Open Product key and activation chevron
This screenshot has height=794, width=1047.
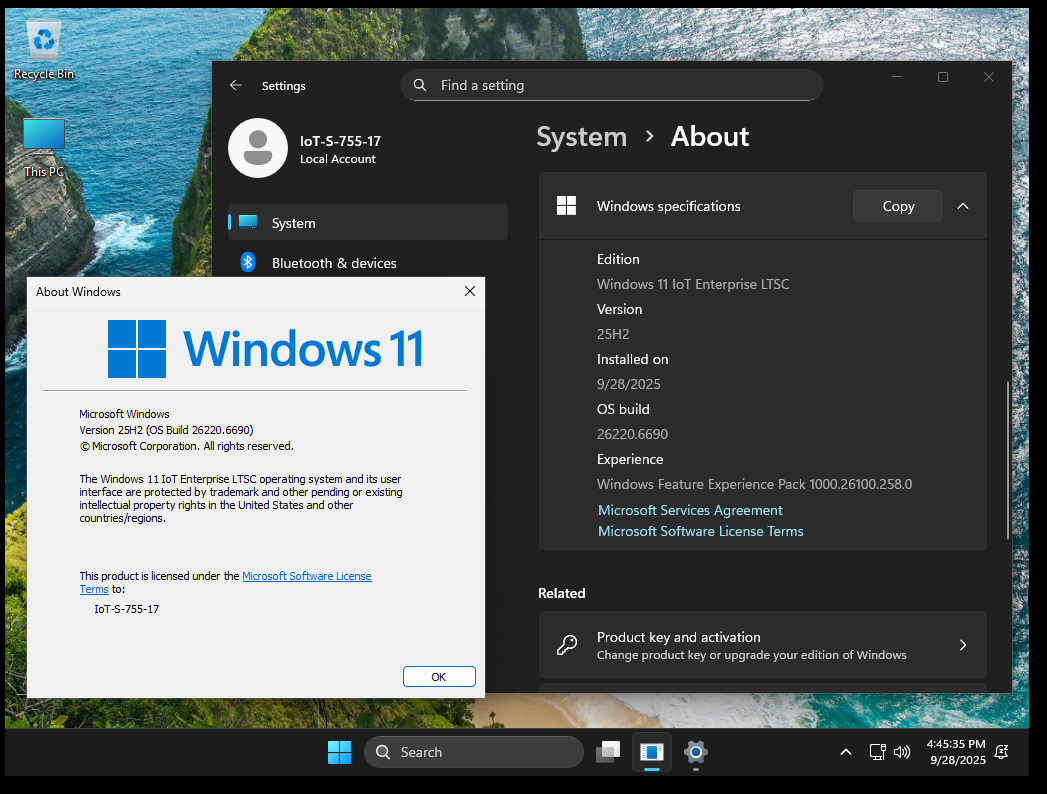[x=963, y=645]
